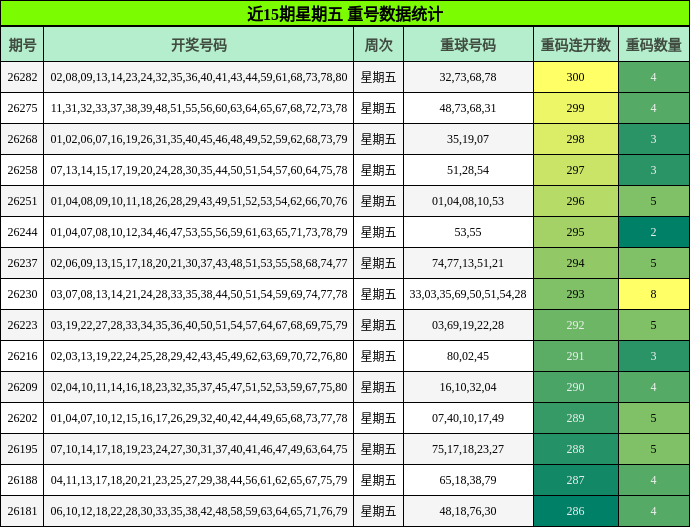Click the cell with value 288

point(576,449)
